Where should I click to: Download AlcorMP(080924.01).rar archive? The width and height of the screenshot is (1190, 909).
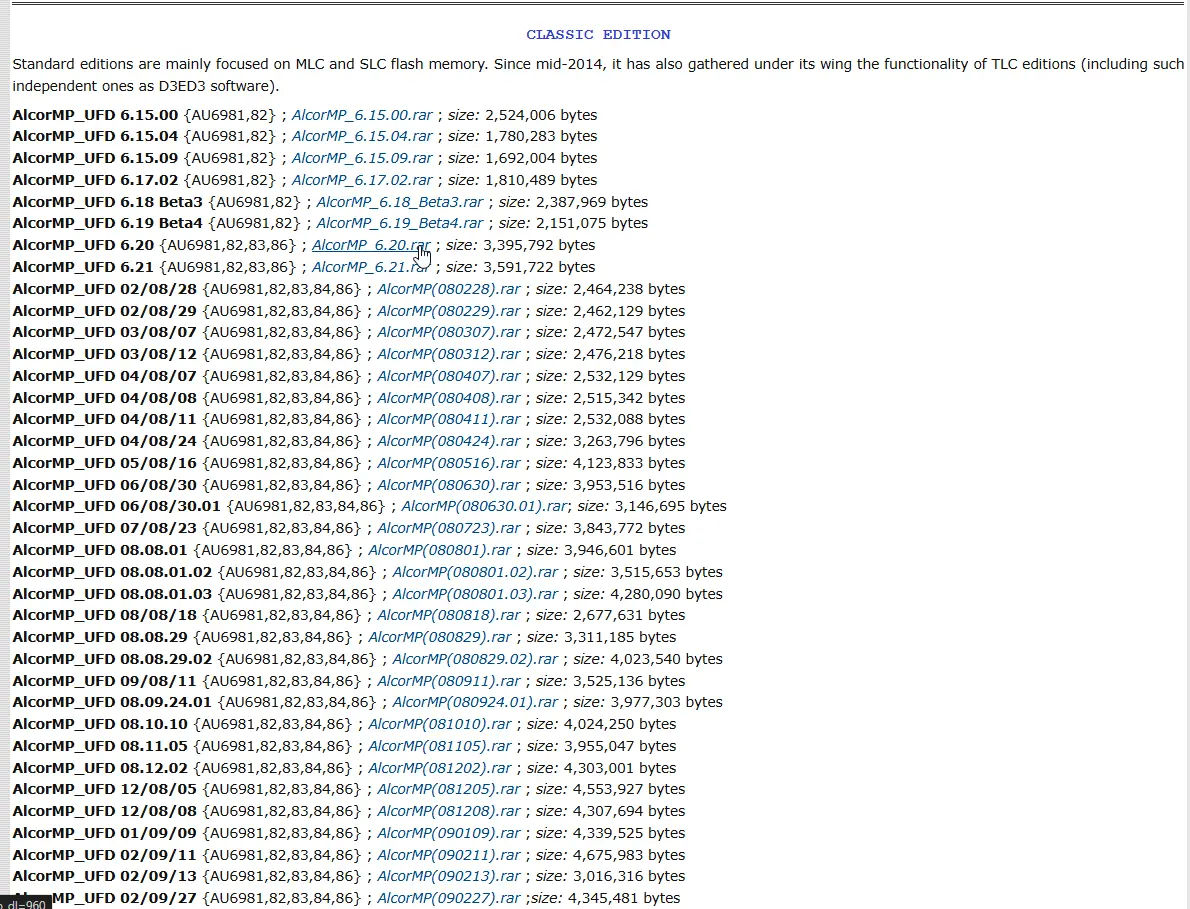[x=475, y=703]
